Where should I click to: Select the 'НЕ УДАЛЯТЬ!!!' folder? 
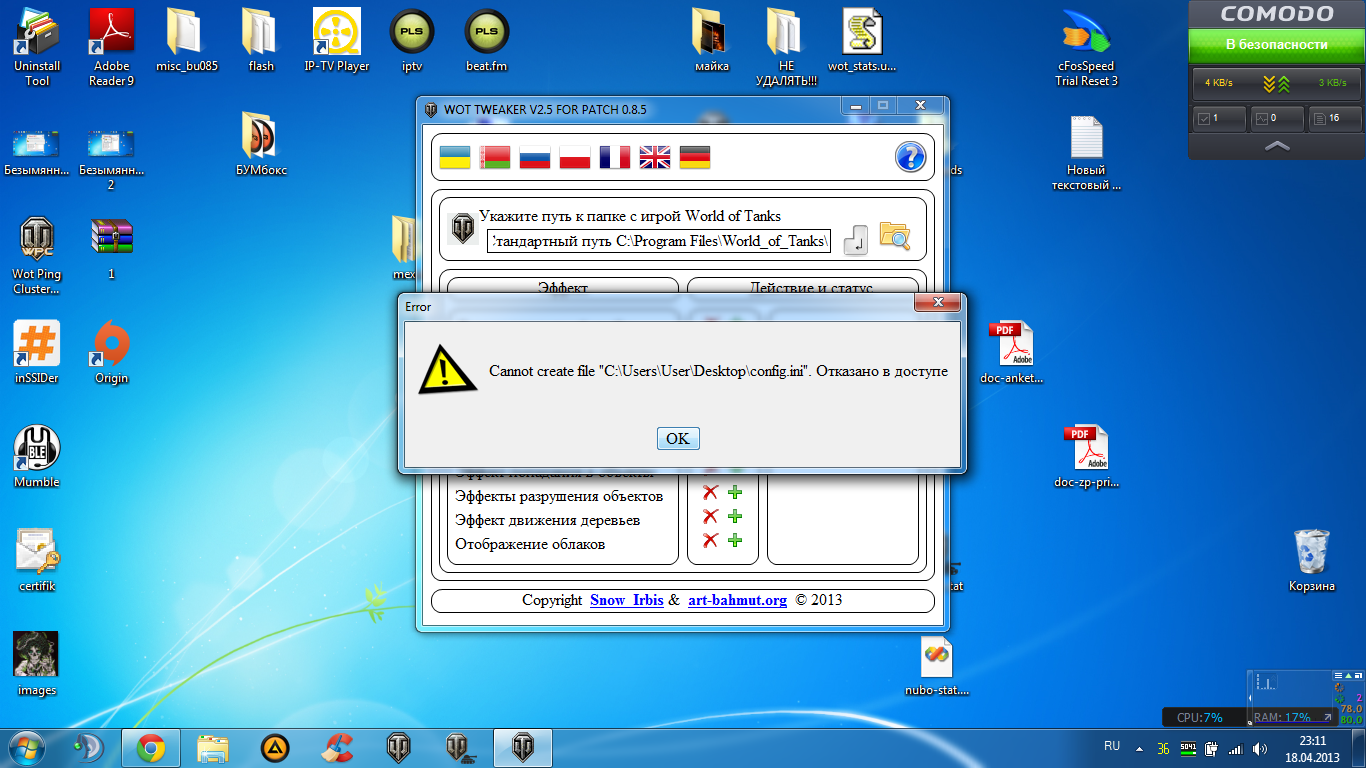pyautogui.click(x=787, y=47)
